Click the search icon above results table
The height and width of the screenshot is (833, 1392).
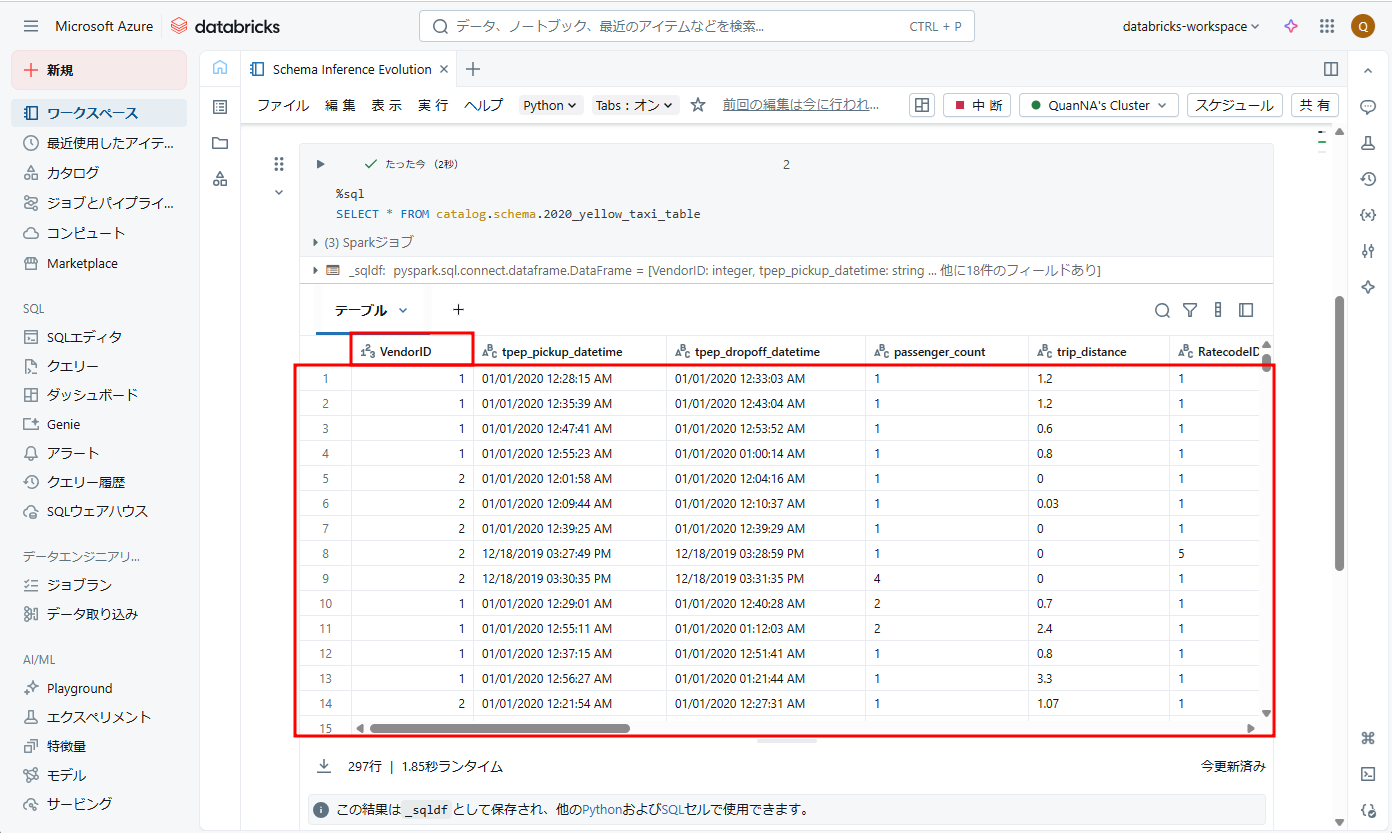point(1162,310)
